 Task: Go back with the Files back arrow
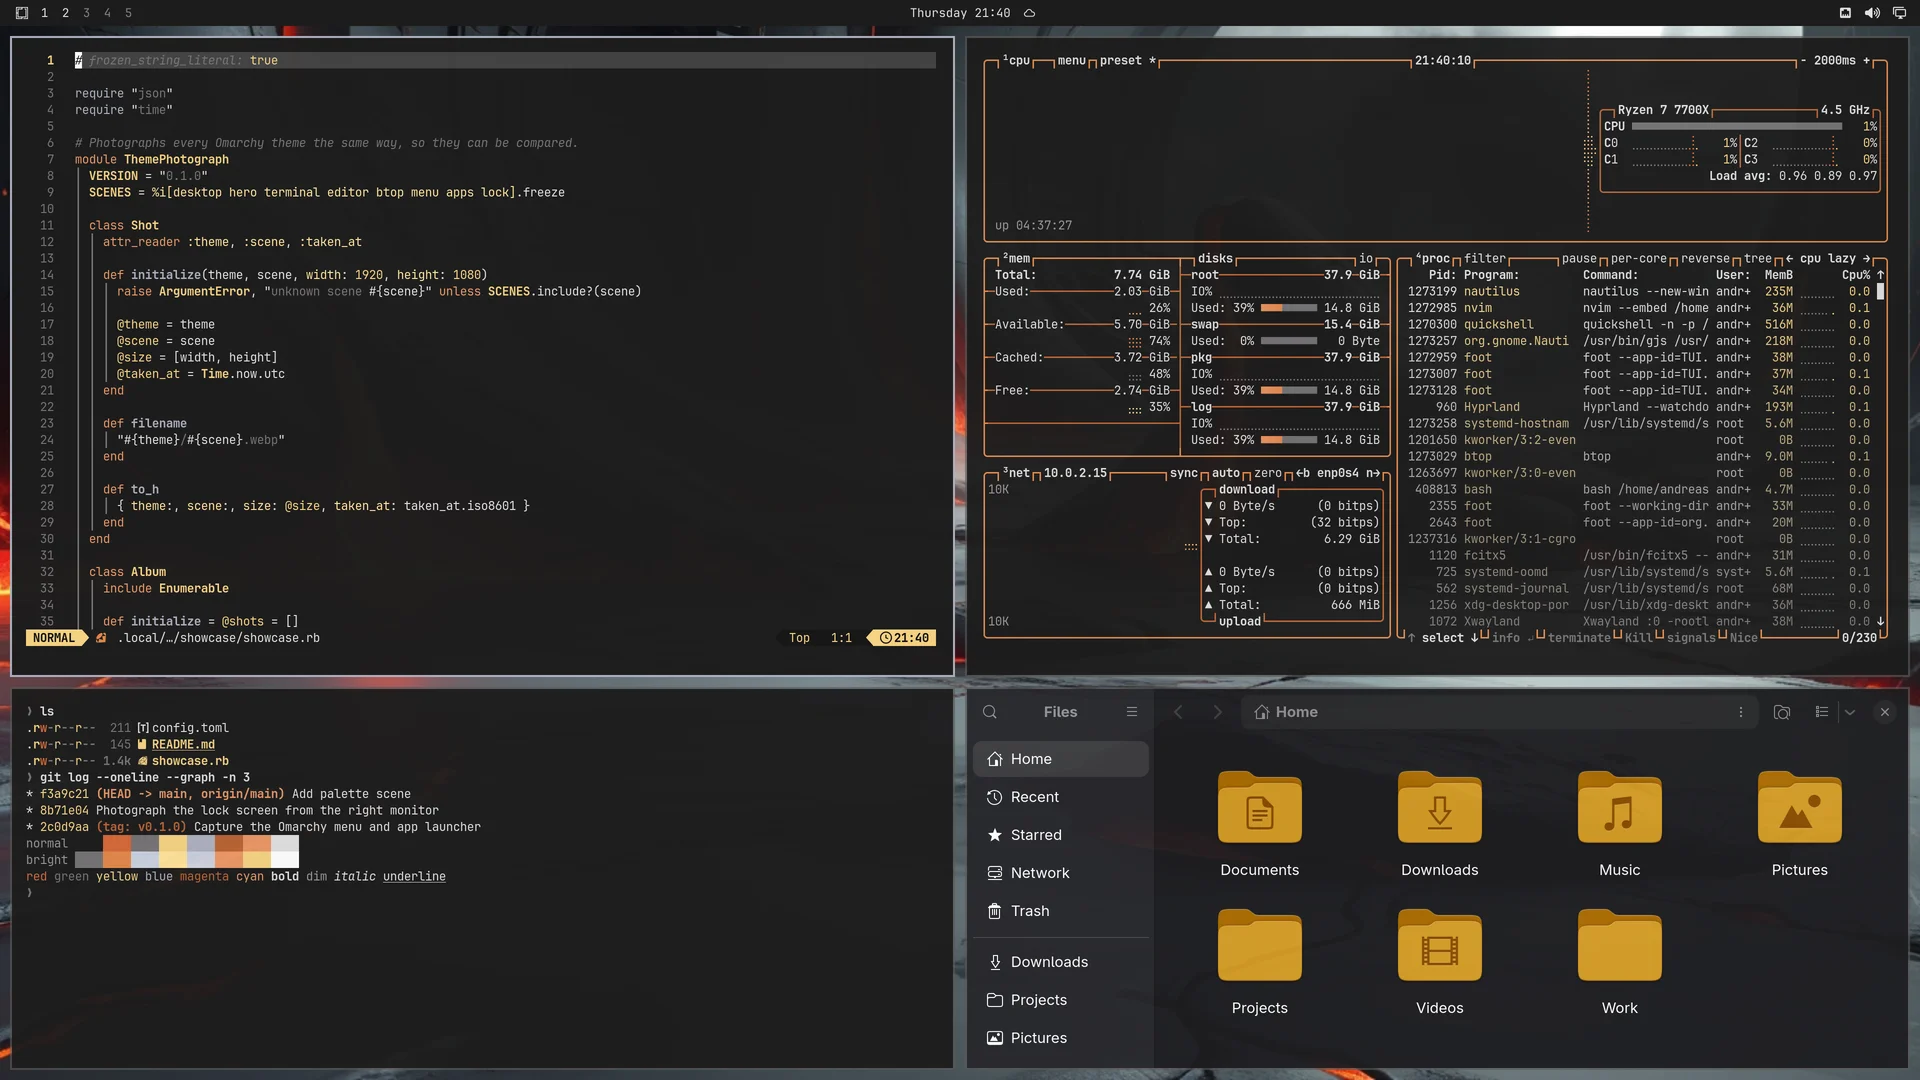tap(1178, 712)
